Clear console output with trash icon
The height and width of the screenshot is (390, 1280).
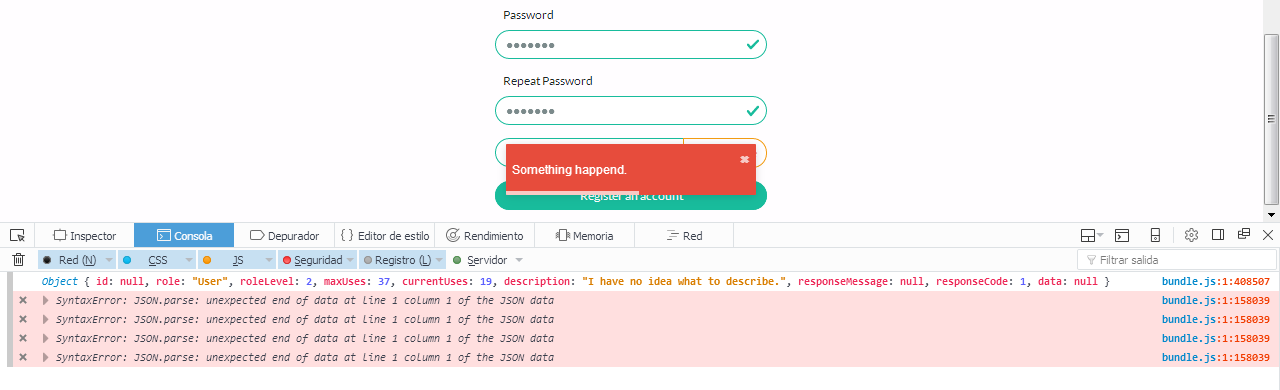pos(18,260)
